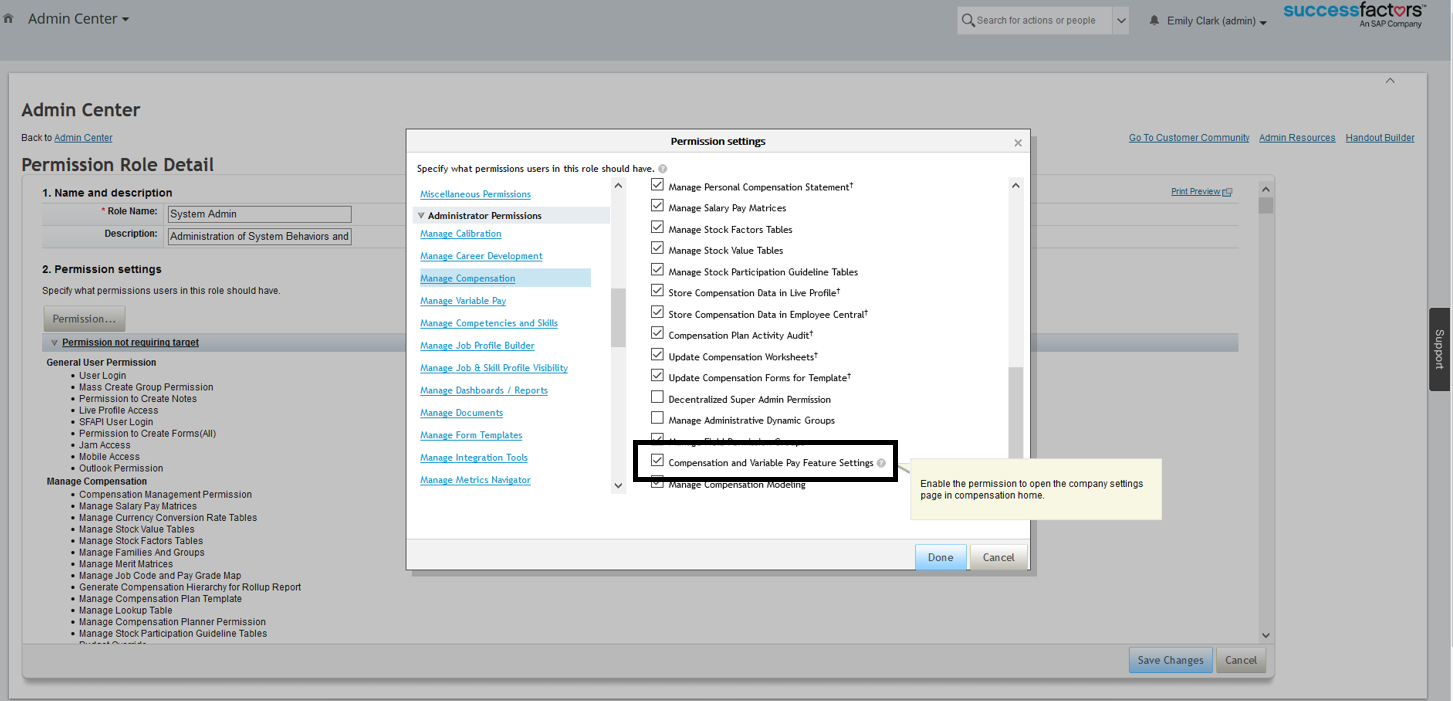Click into the Description field
This screenshot has height=701, width=1453.
coord(260,237)
